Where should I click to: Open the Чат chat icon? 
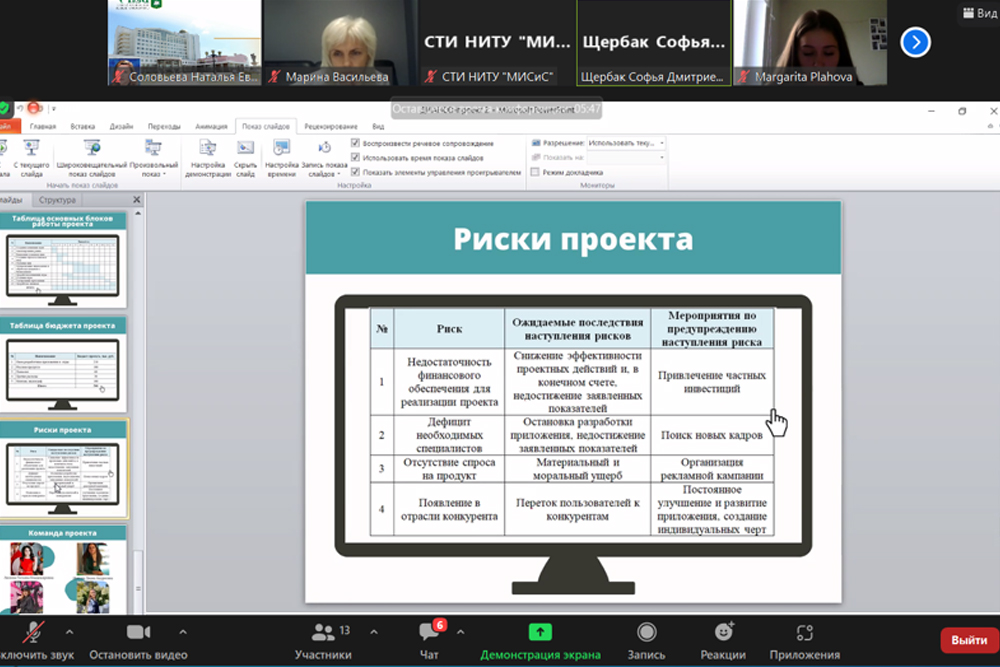[x=430, y=633]
